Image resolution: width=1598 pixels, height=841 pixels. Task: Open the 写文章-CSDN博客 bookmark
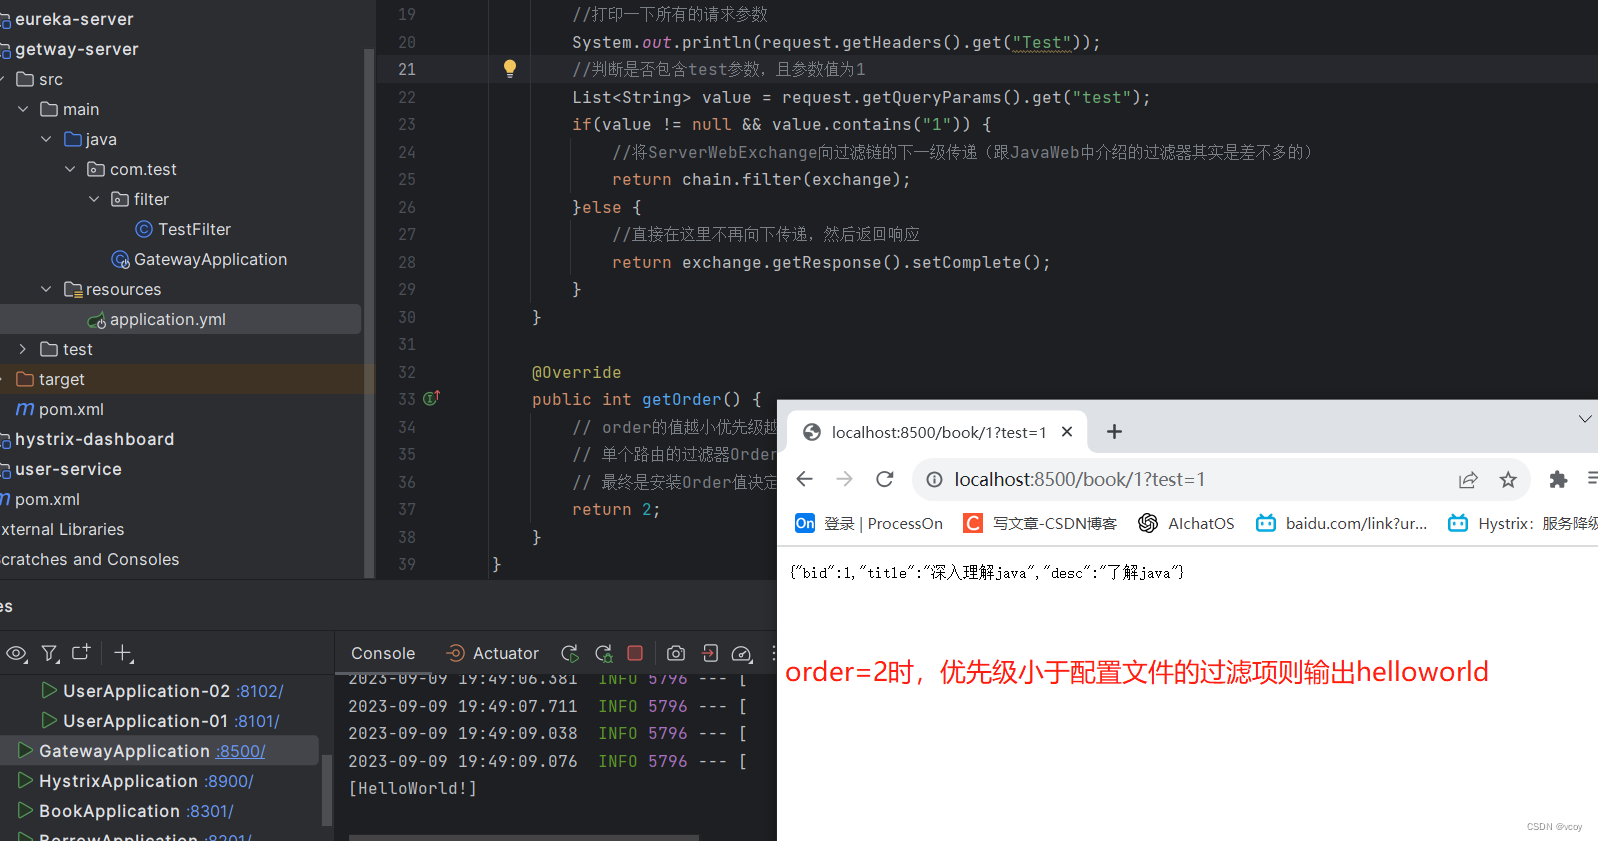[1040, 523]
